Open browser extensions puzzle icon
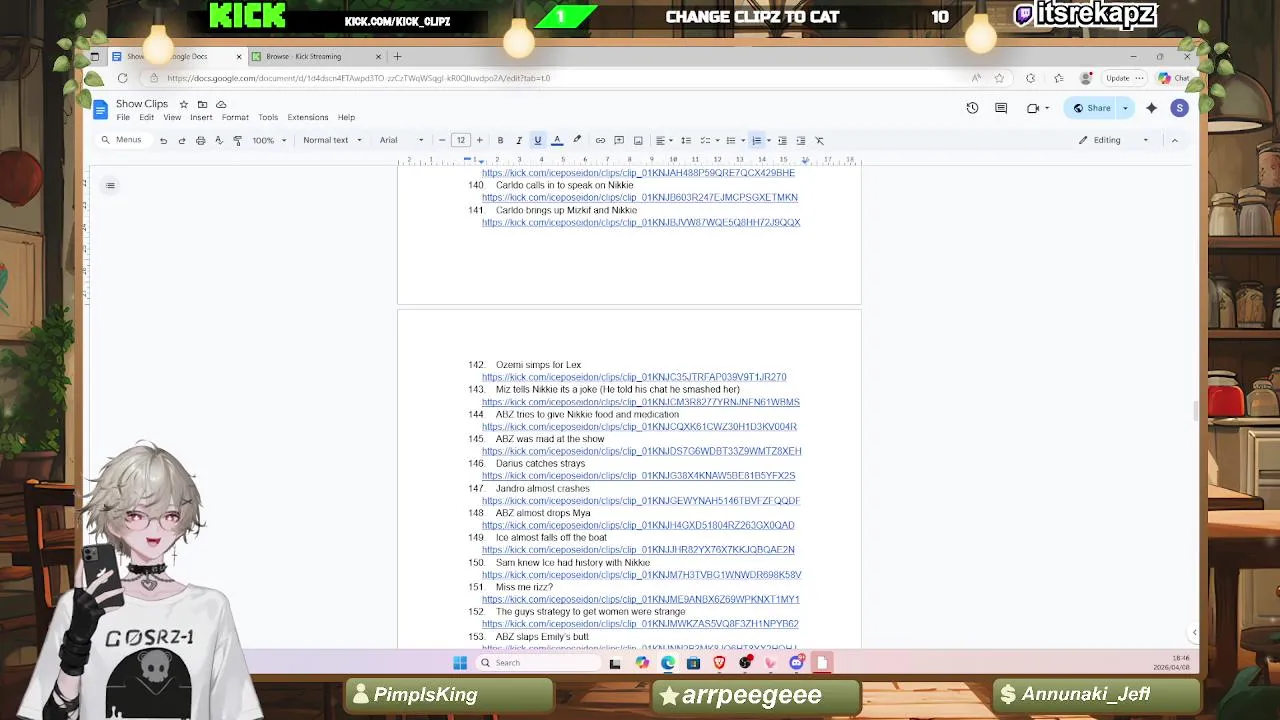The image size is (1280, 720). pyautogui.click(x=1030, y=78)
